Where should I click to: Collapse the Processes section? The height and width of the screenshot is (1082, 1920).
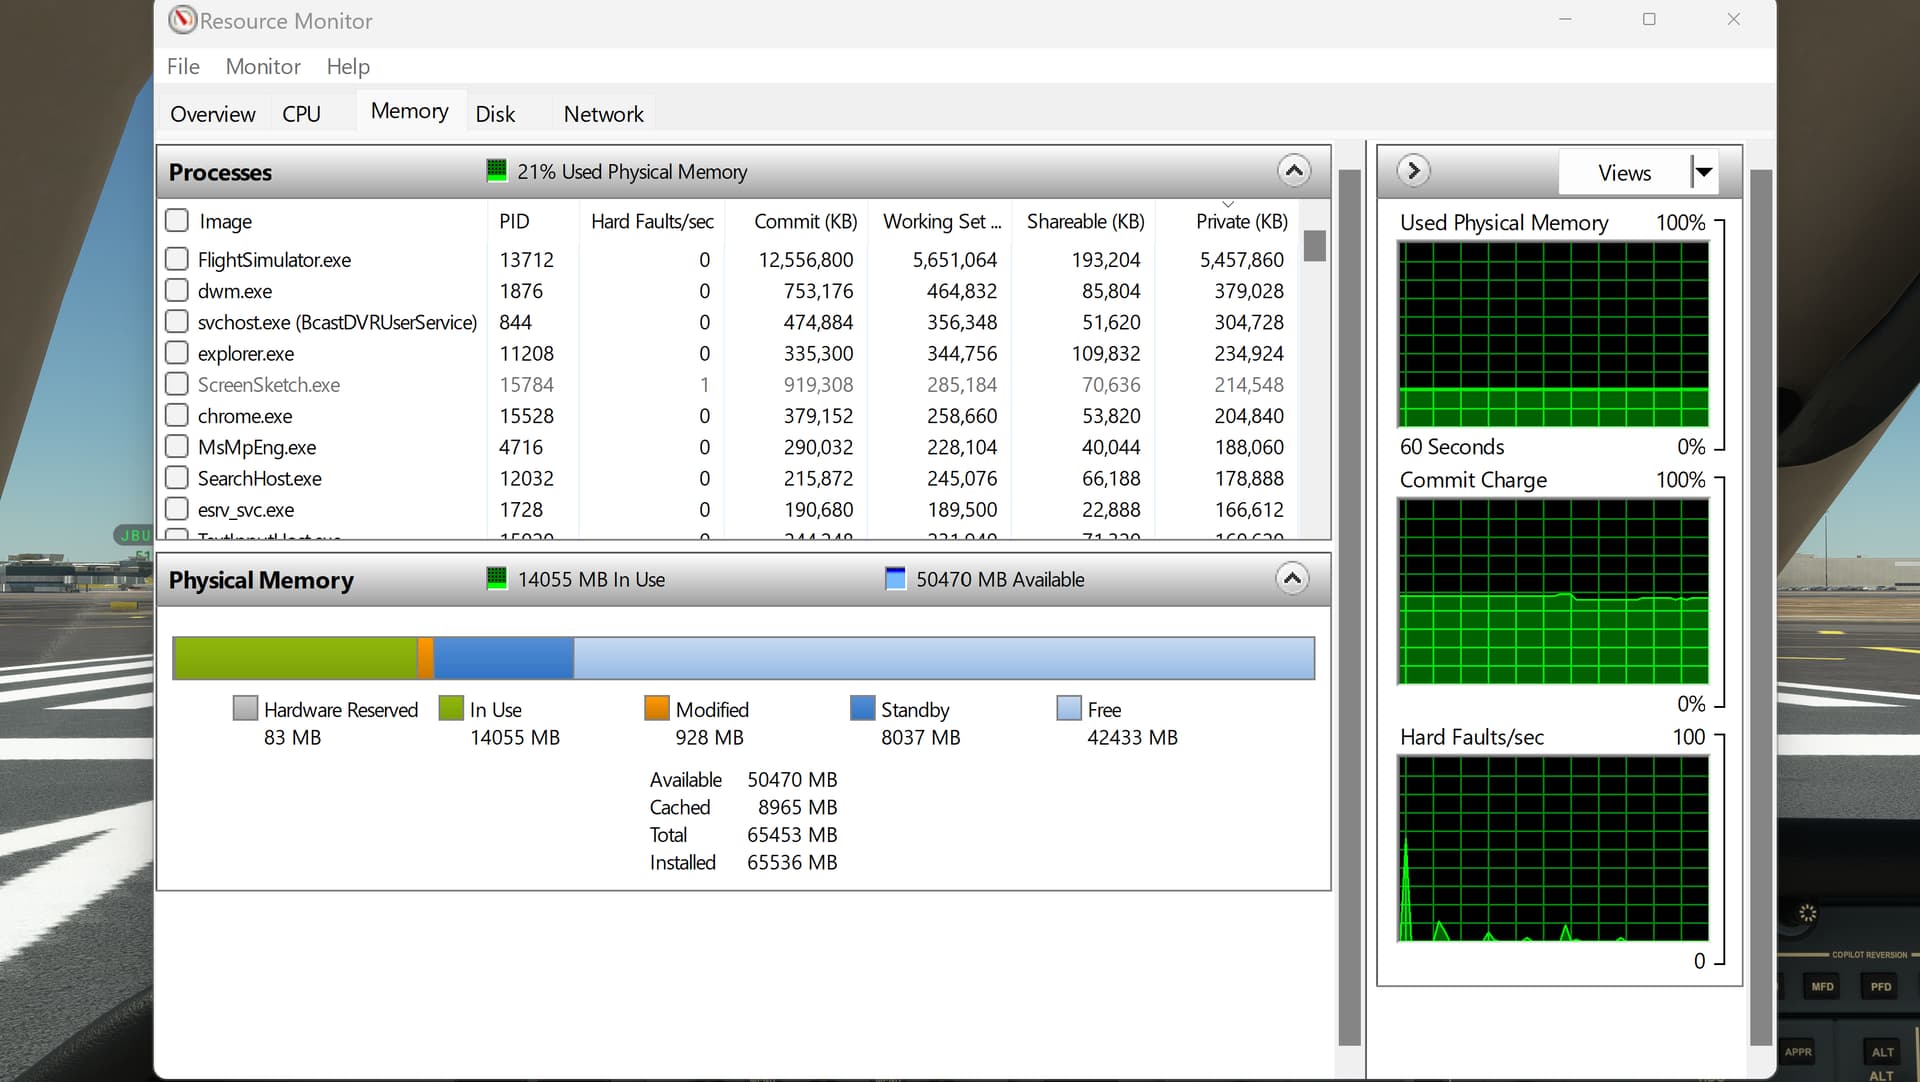[x=1293, y=170]
